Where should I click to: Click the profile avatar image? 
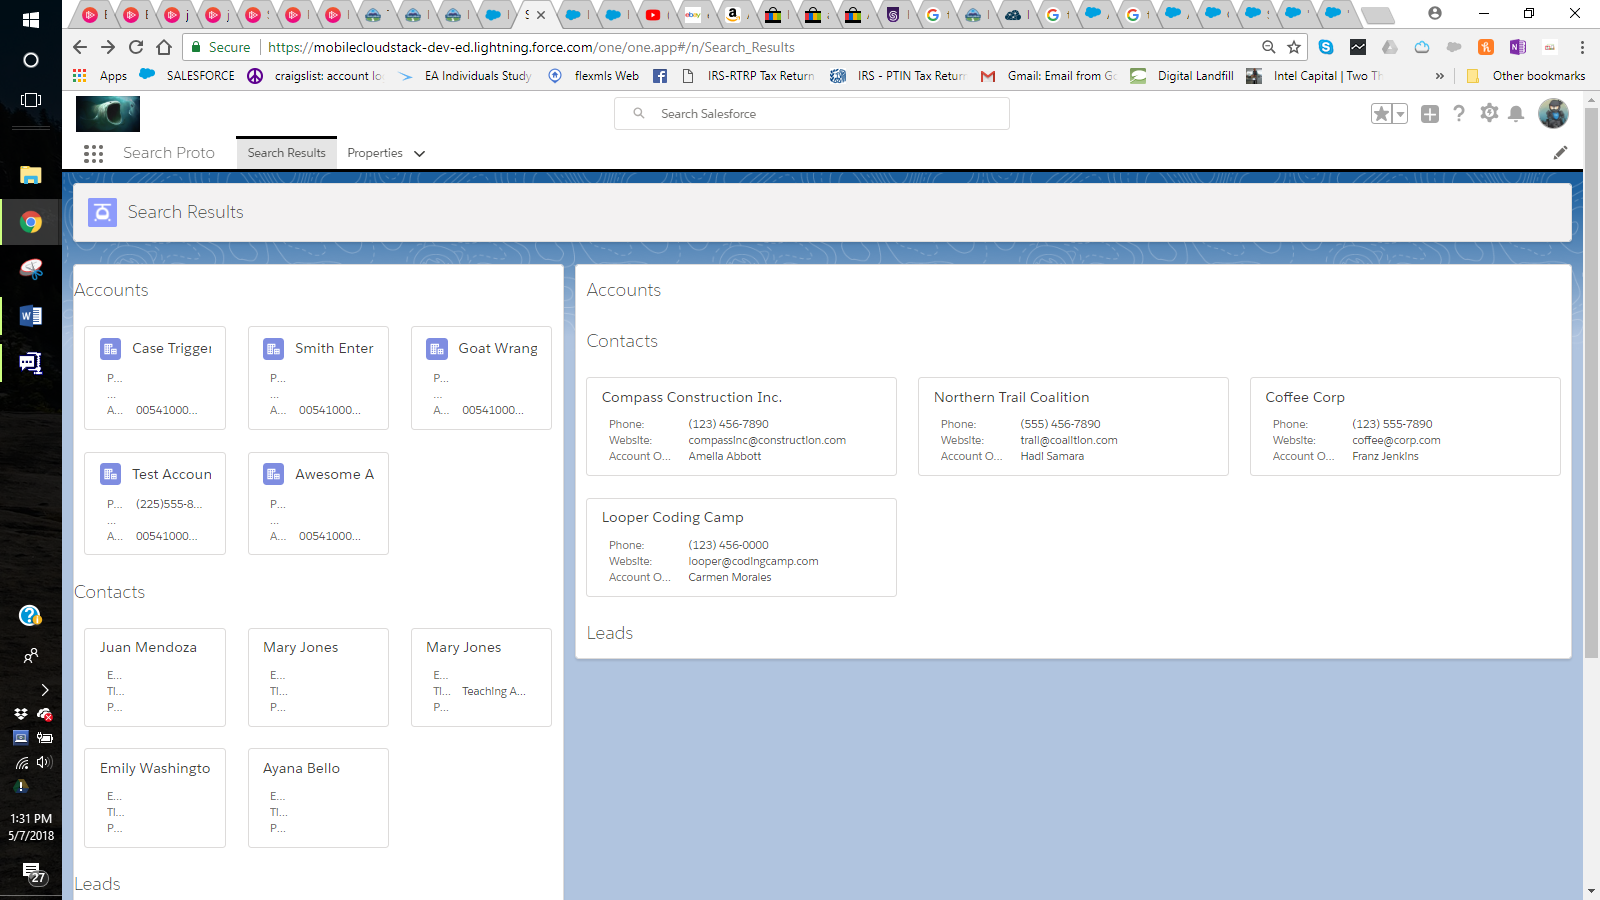(1553, 114)
